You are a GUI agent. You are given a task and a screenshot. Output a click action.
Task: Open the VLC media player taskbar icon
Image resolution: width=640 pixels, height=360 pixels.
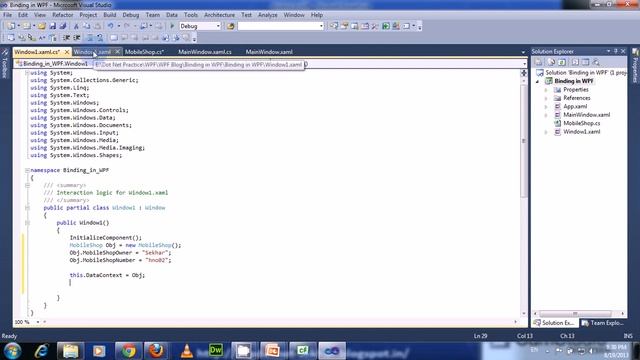187,351
